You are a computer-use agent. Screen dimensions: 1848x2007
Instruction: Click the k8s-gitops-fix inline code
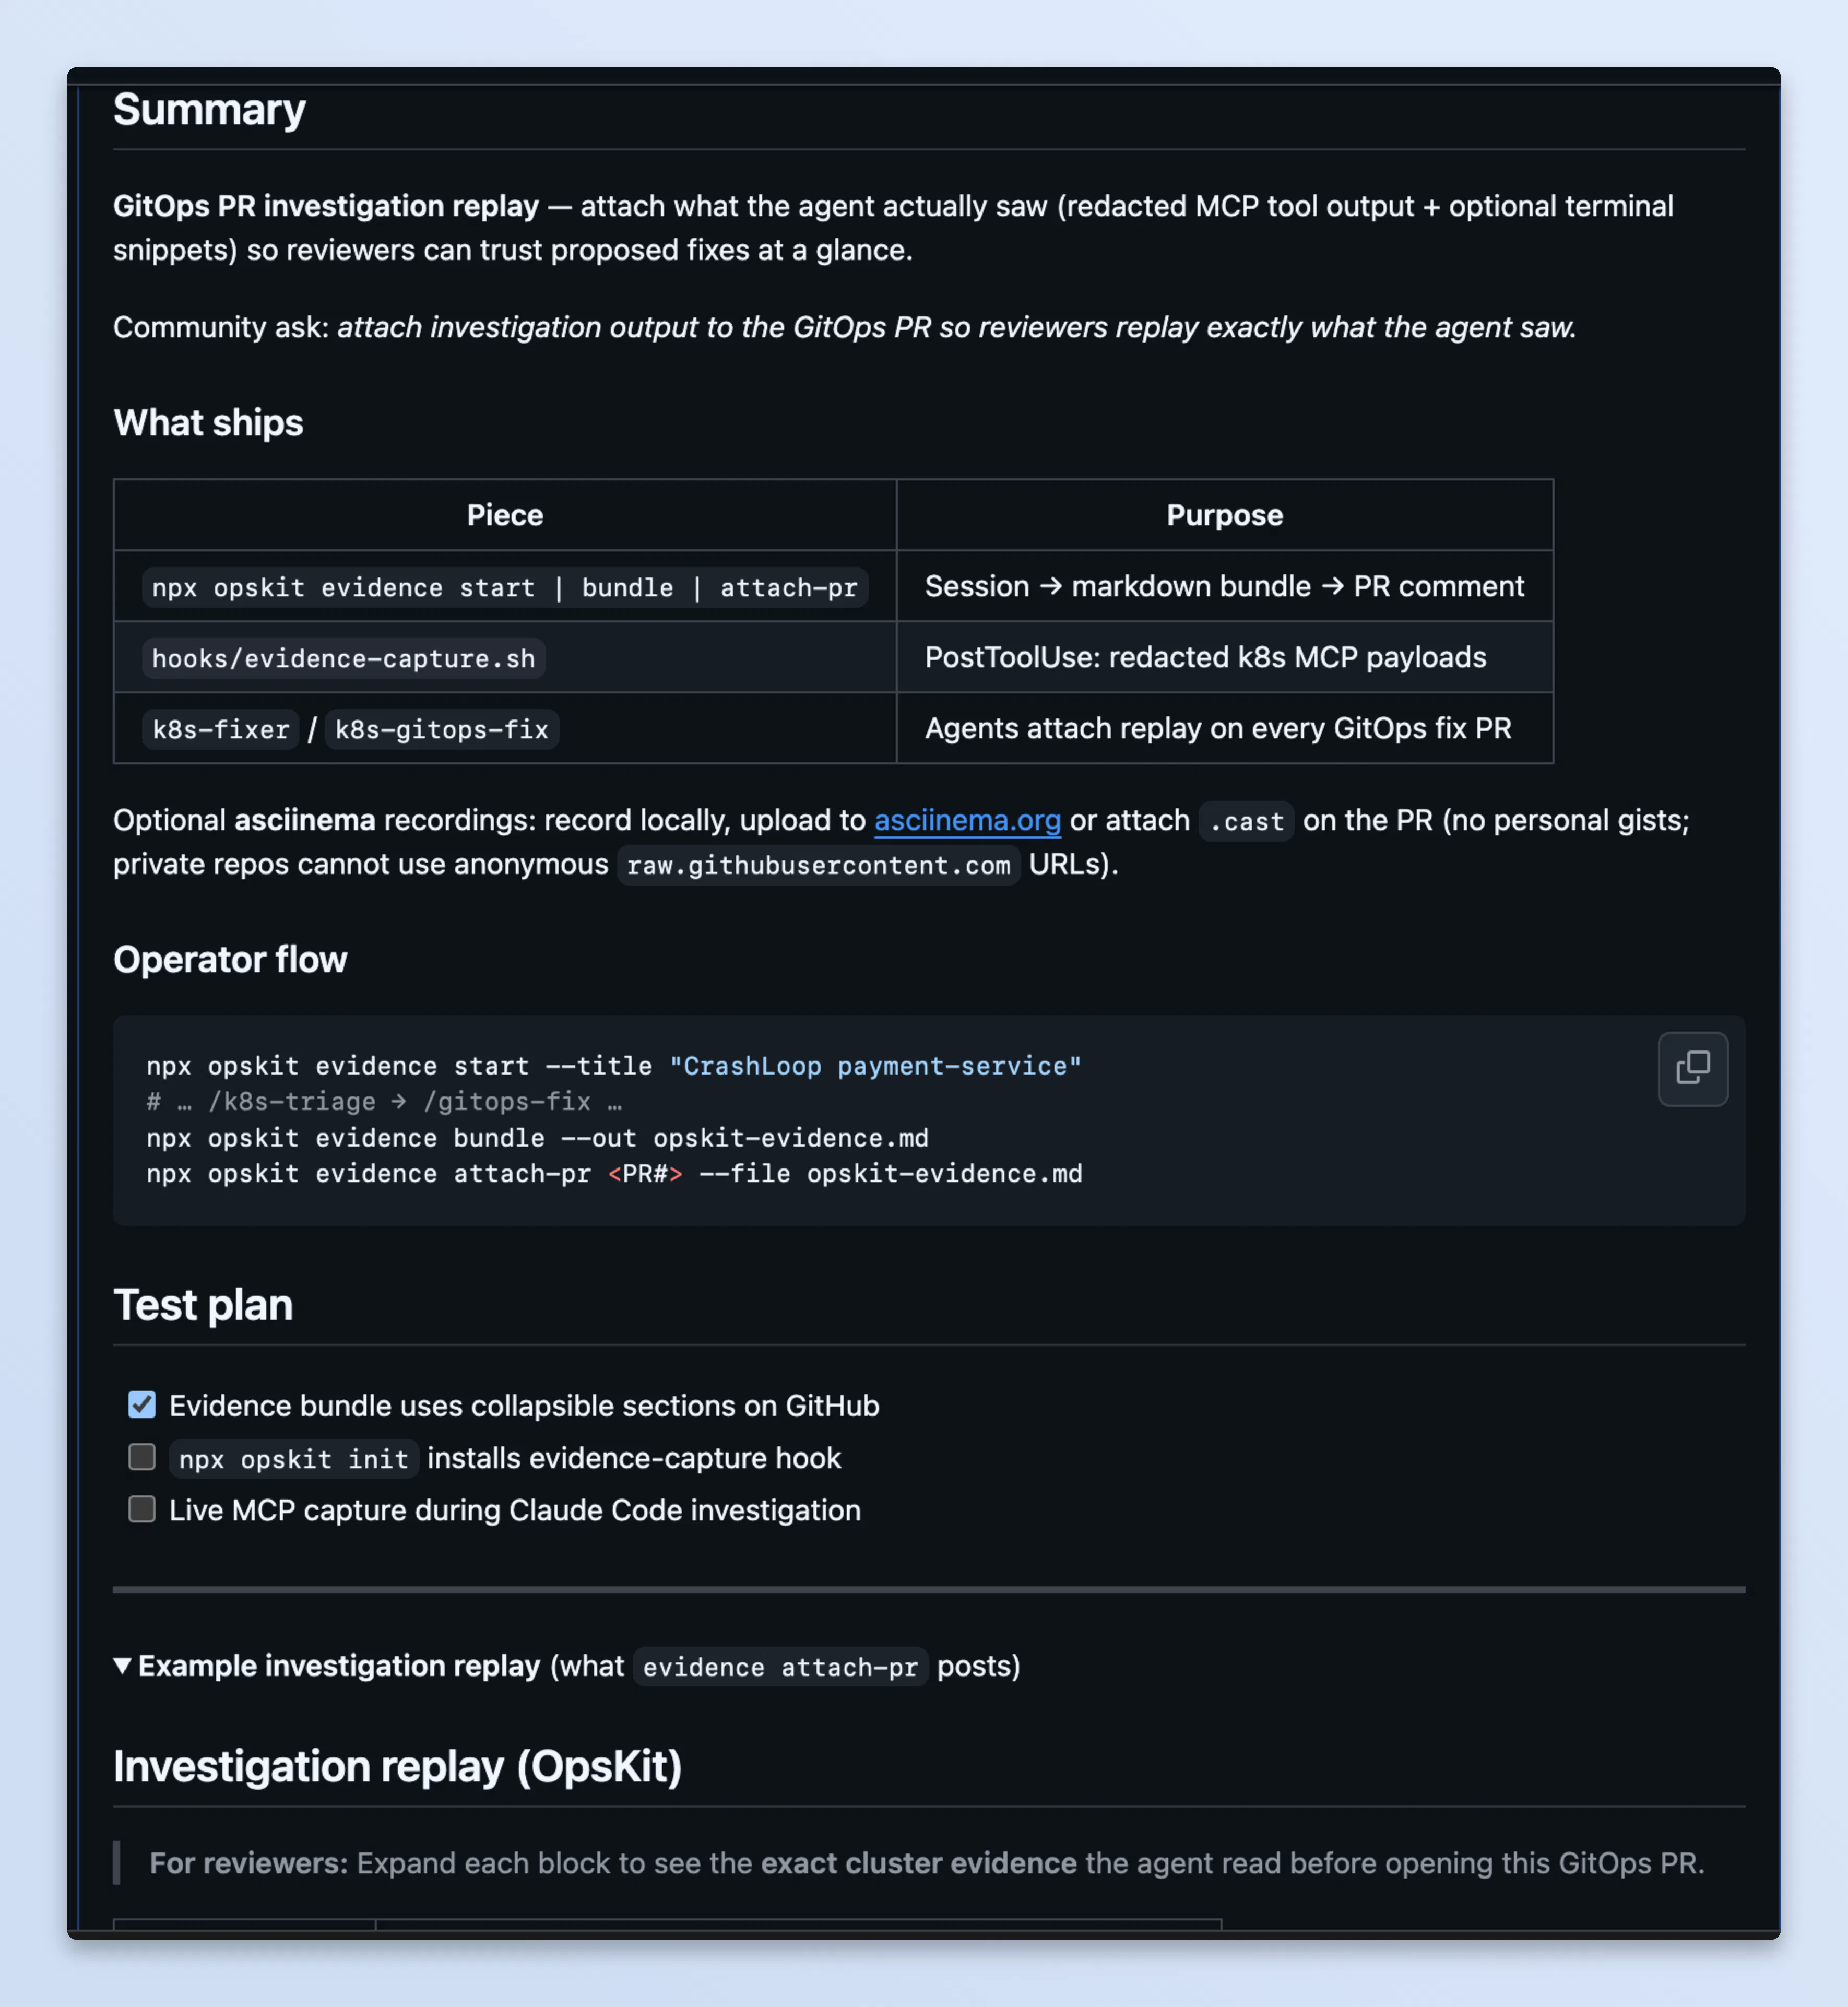point(441,729)
